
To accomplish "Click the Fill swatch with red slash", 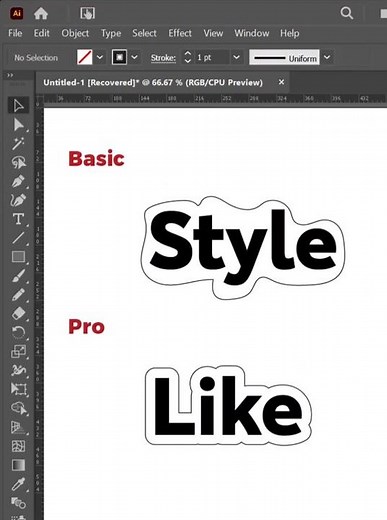I will pyautogui.click(x=85, y=57).
